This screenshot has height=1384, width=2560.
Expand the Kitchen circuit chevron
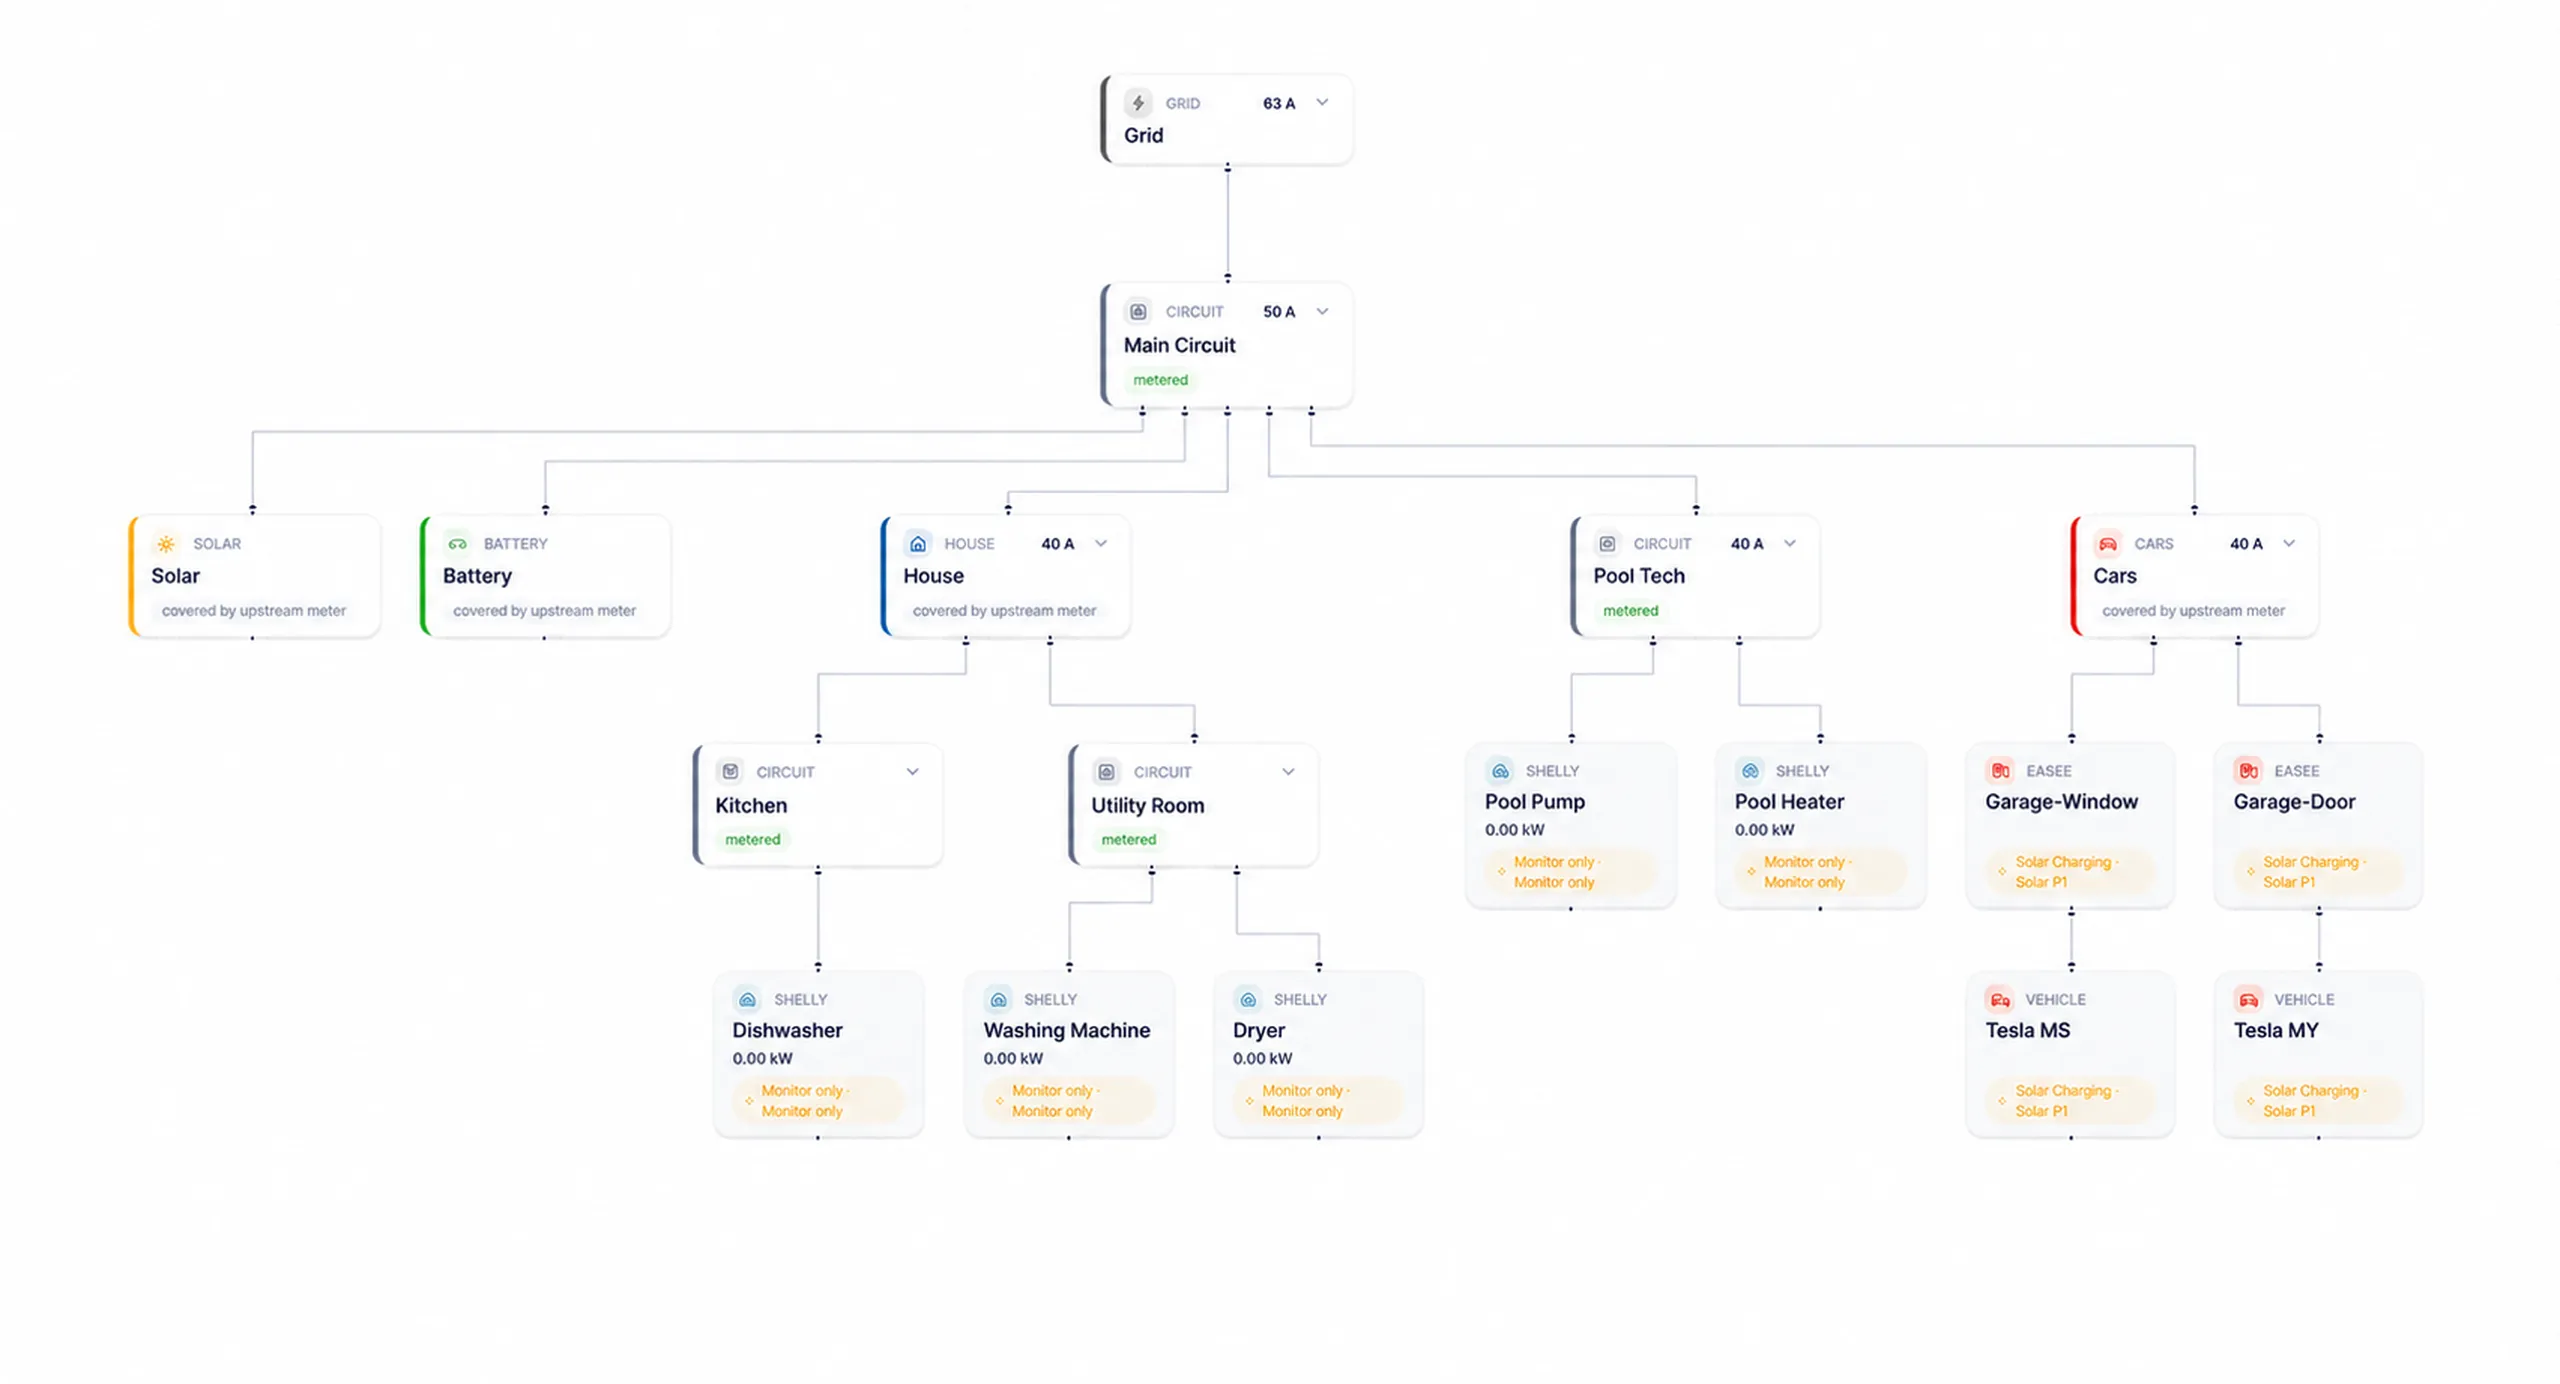click(912, 771)
